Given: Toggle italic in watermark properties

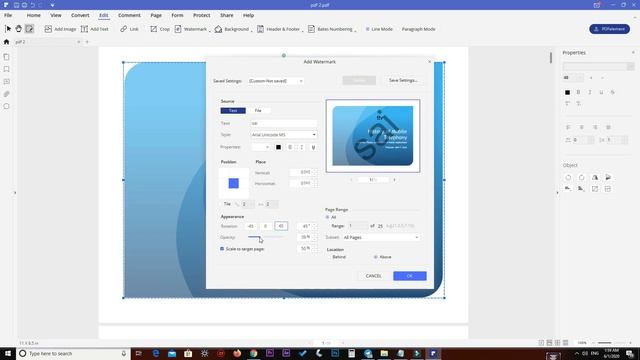Looking at the screenshot, I should [302, 147].
